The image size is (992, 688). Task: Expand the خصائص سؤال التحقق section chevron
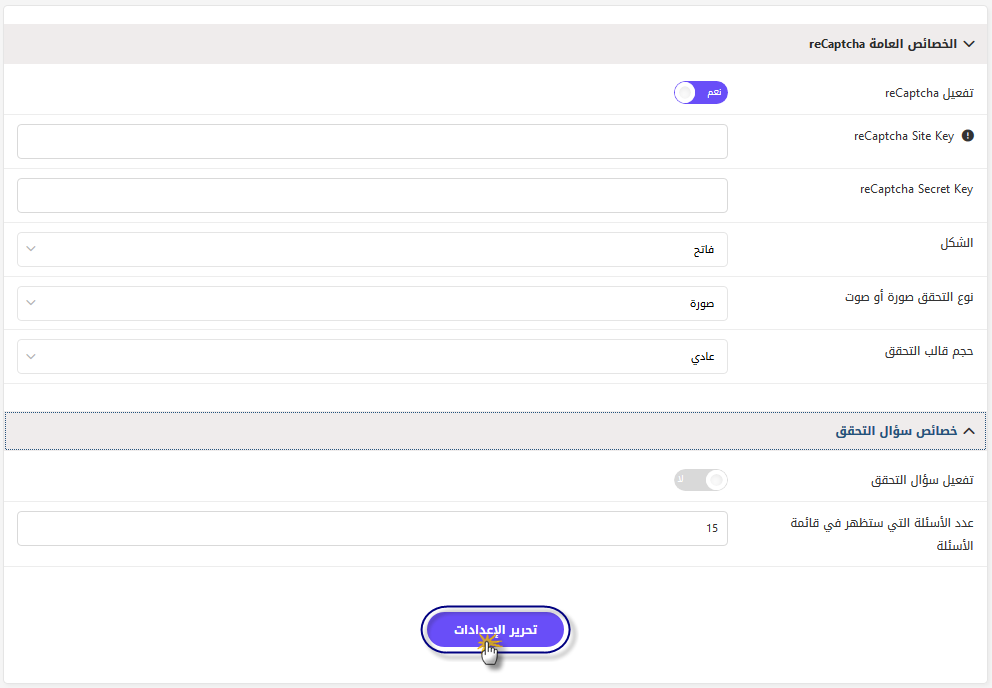tap(969, 431)
